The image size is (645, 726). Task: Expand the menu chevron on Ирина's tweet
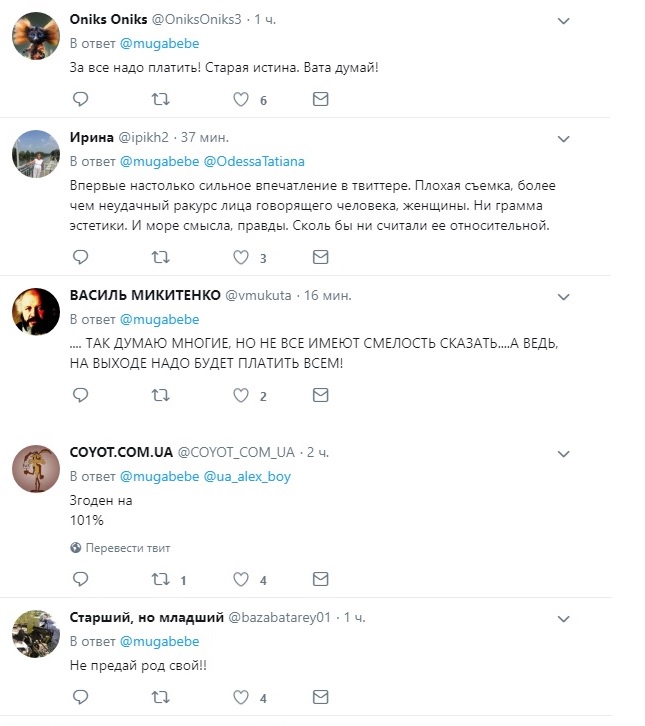coord(563,137)
